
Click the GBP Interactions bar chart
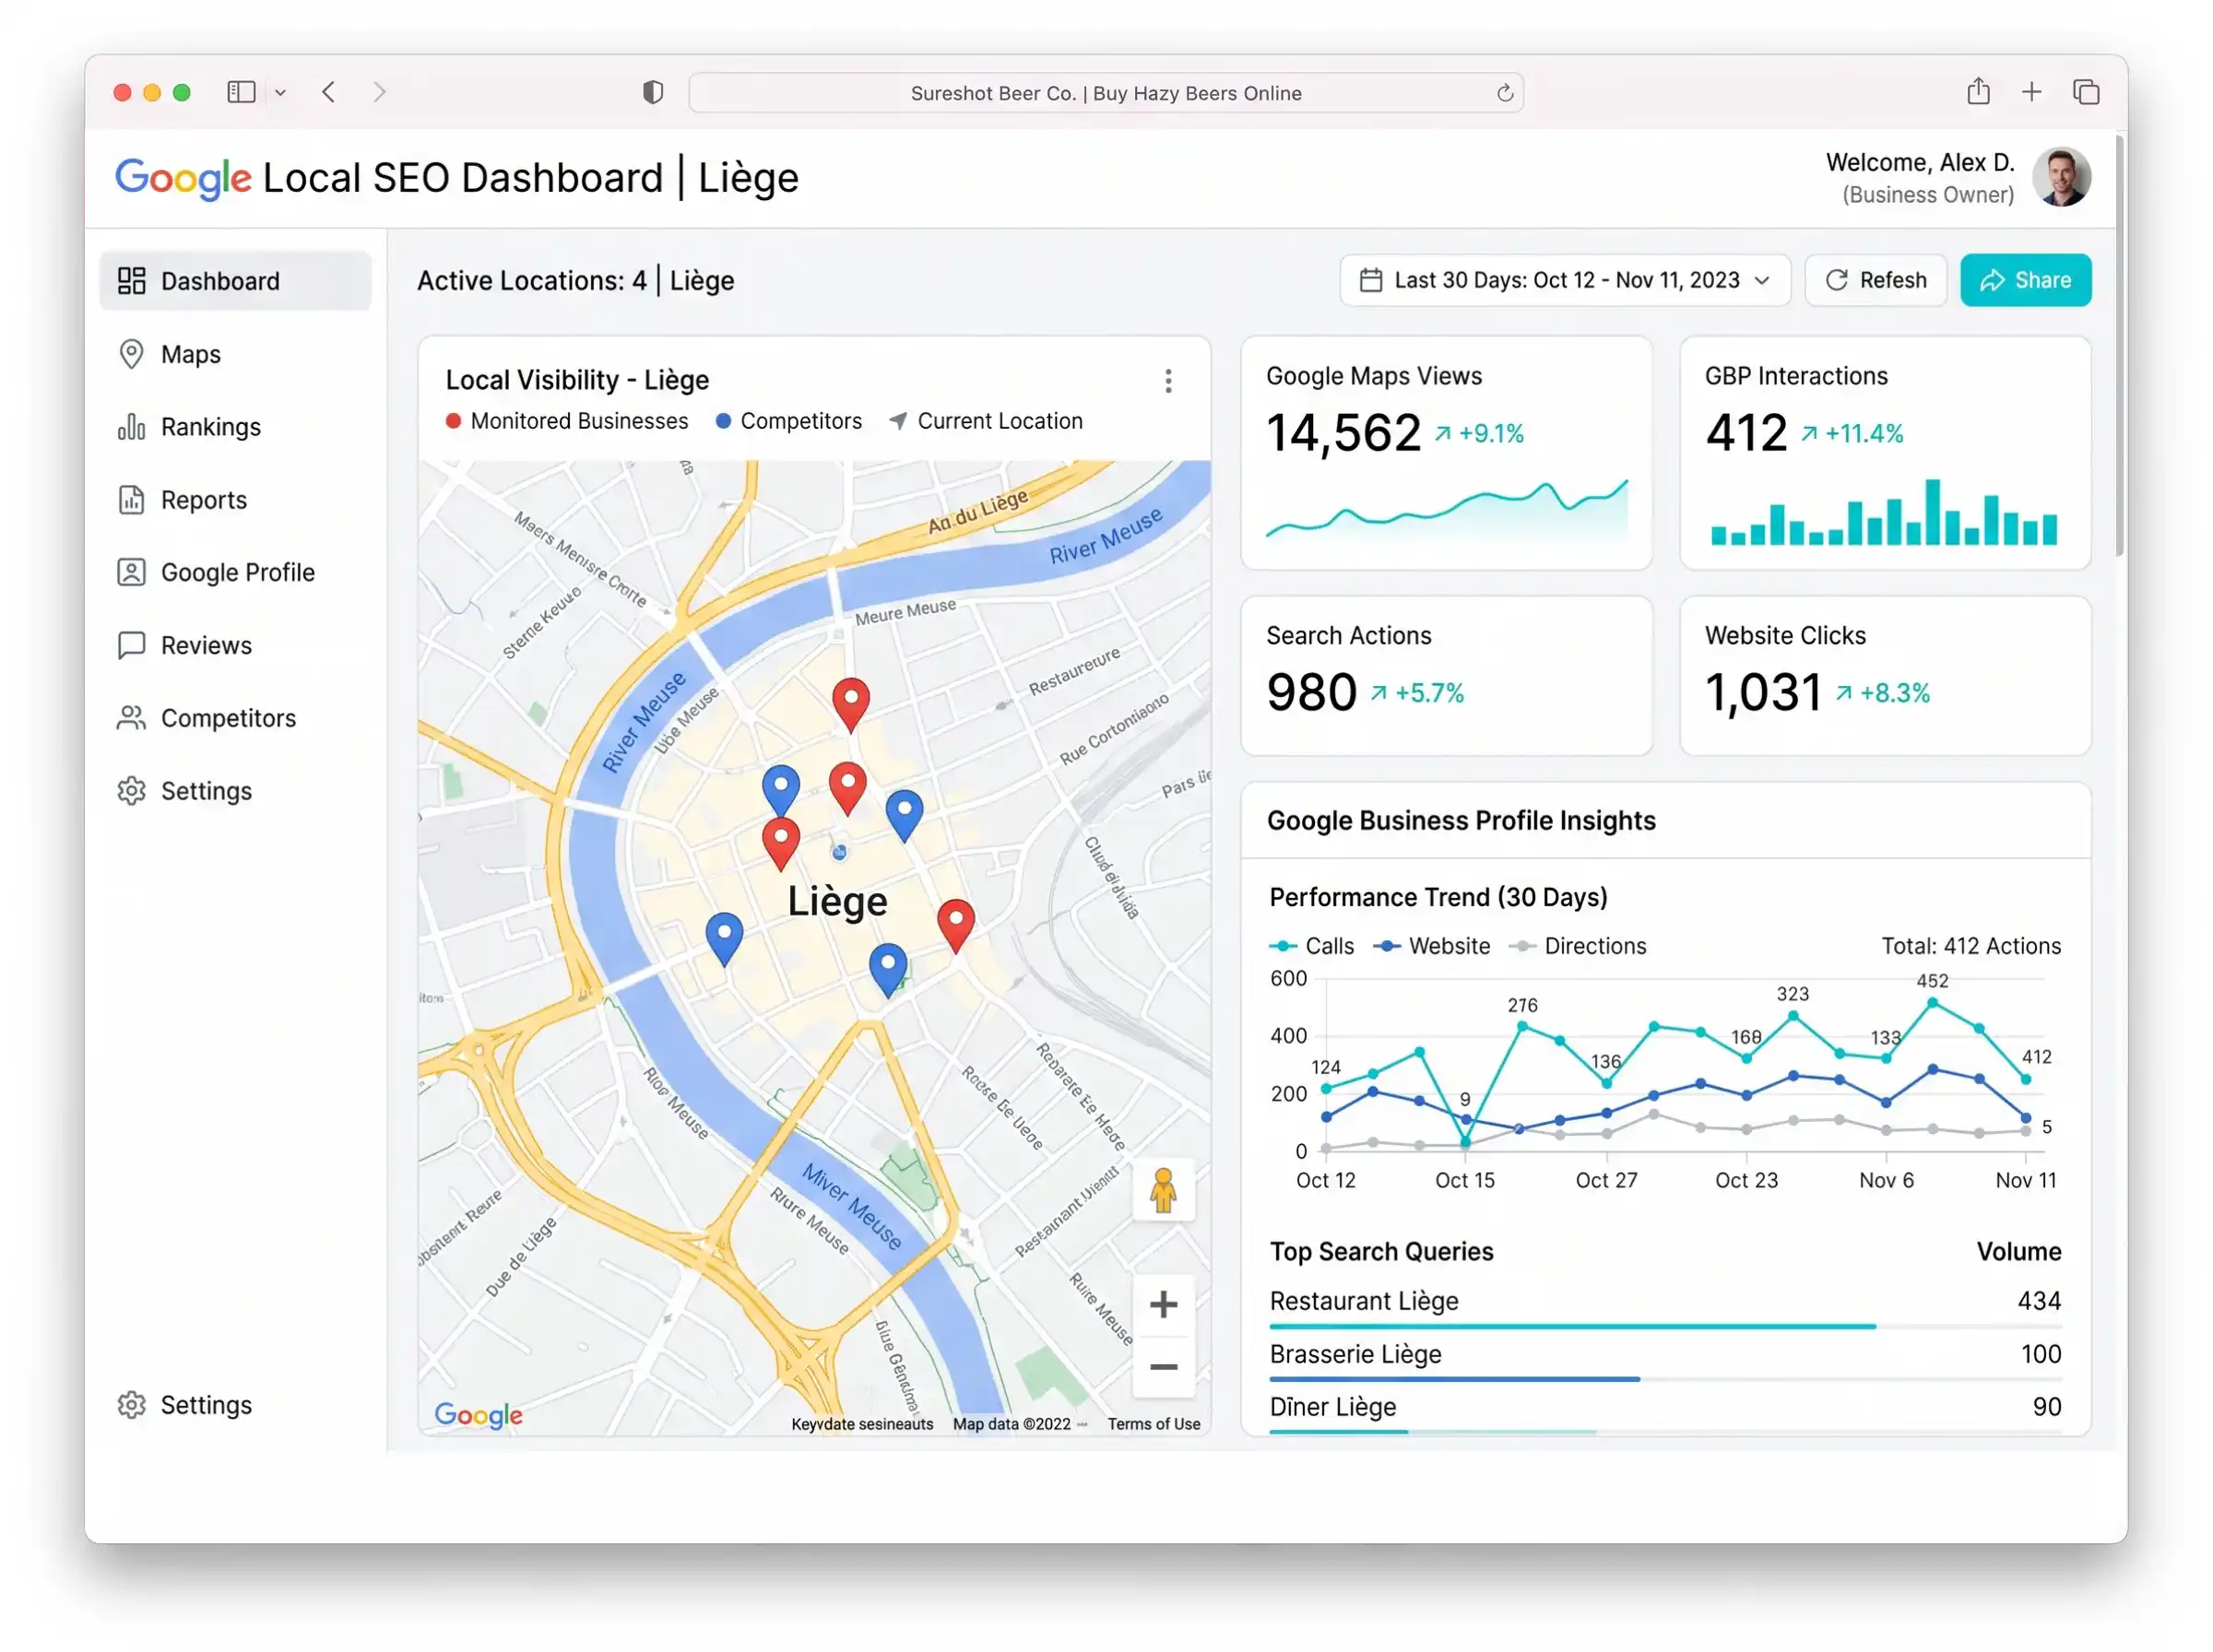click(1884, 513)
